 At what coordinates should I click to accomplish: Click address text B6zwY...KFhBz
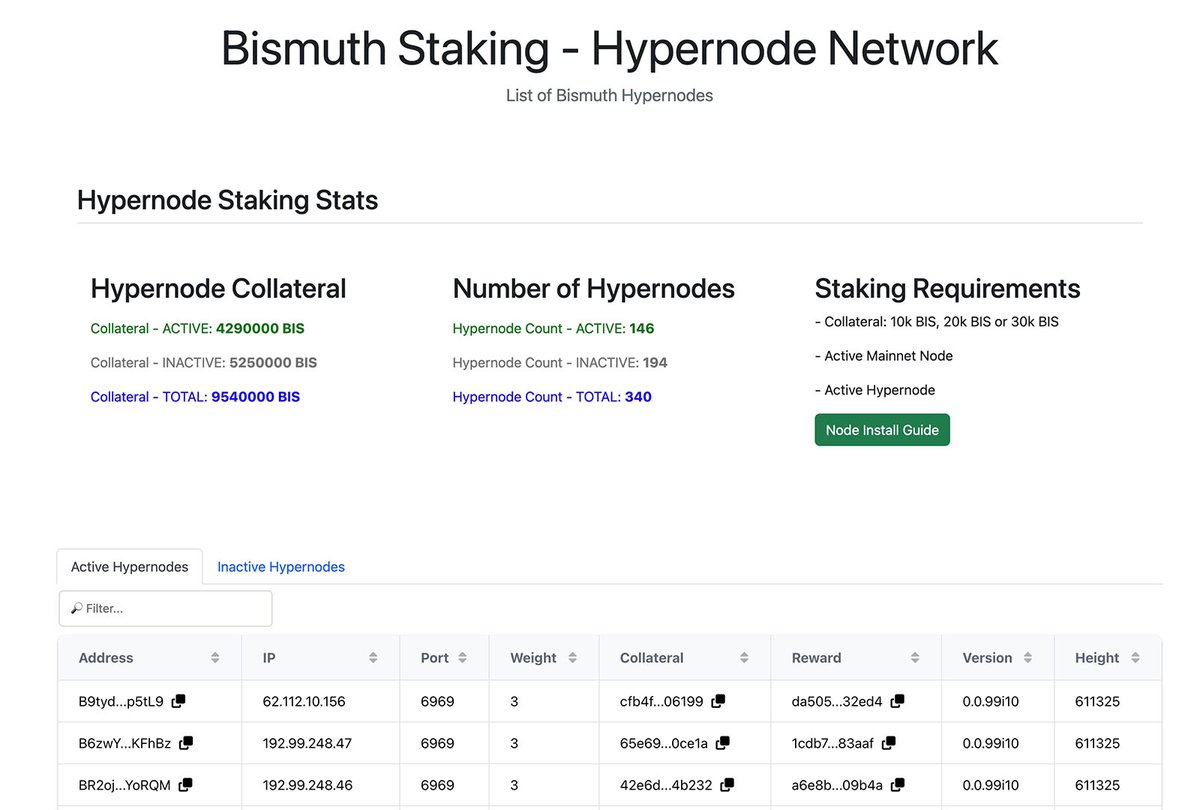coord(125,744)
